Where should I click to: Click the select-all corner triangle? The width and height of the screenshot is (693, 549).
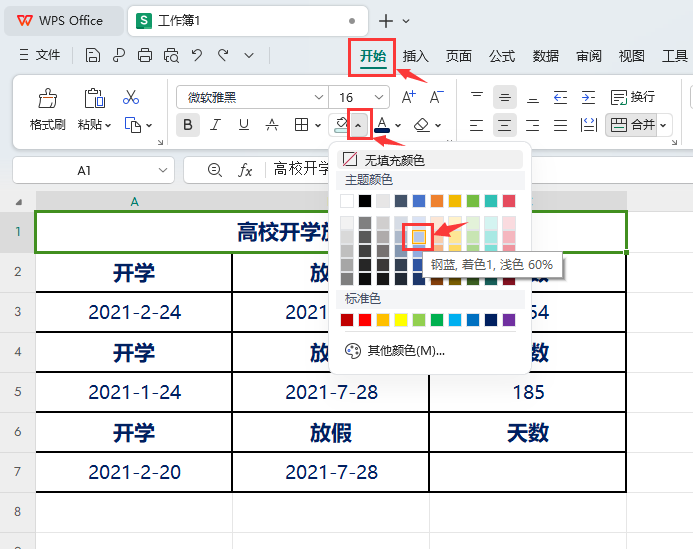point(18,202)
